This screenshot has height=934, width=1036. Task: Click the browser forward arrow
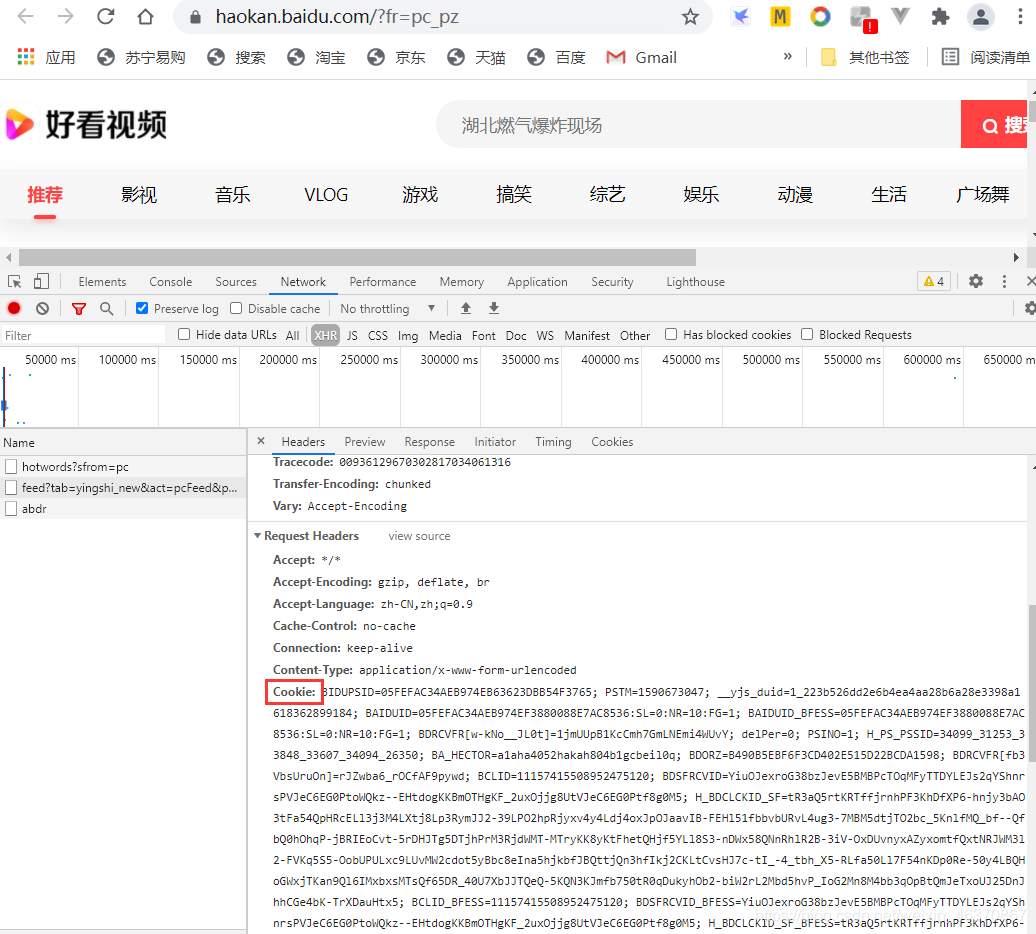tap(65, 17)
